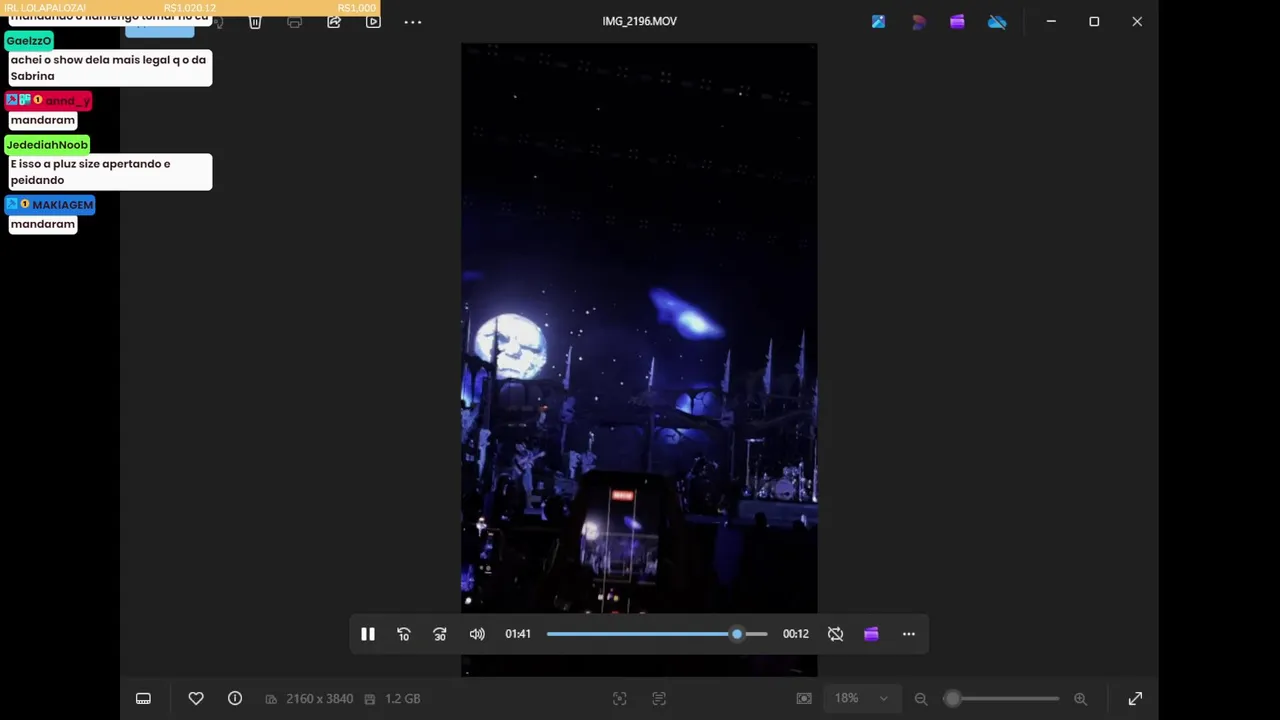The height and width of the screenshot is (720, 1280).
Task: Click the text recognition icon
Action: pyautogui.click(x=659, y=699)
